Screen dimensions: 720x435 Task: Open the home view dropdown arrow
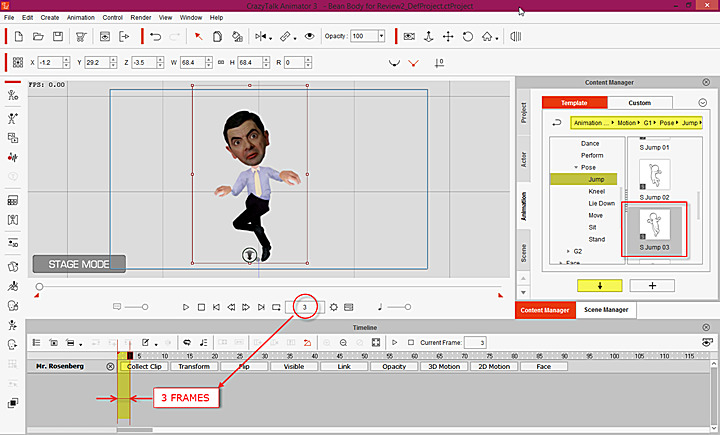pos(497,39)
